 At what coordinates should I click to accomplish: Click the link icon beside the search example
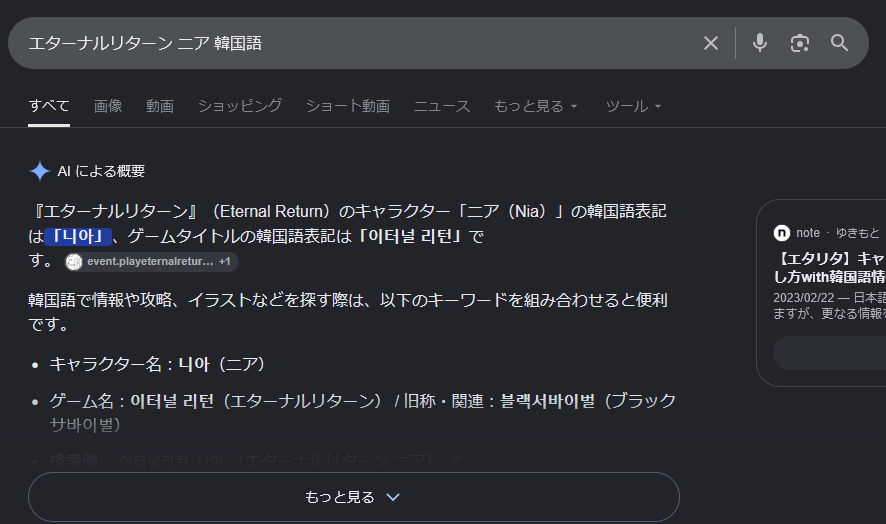(455, 461)
